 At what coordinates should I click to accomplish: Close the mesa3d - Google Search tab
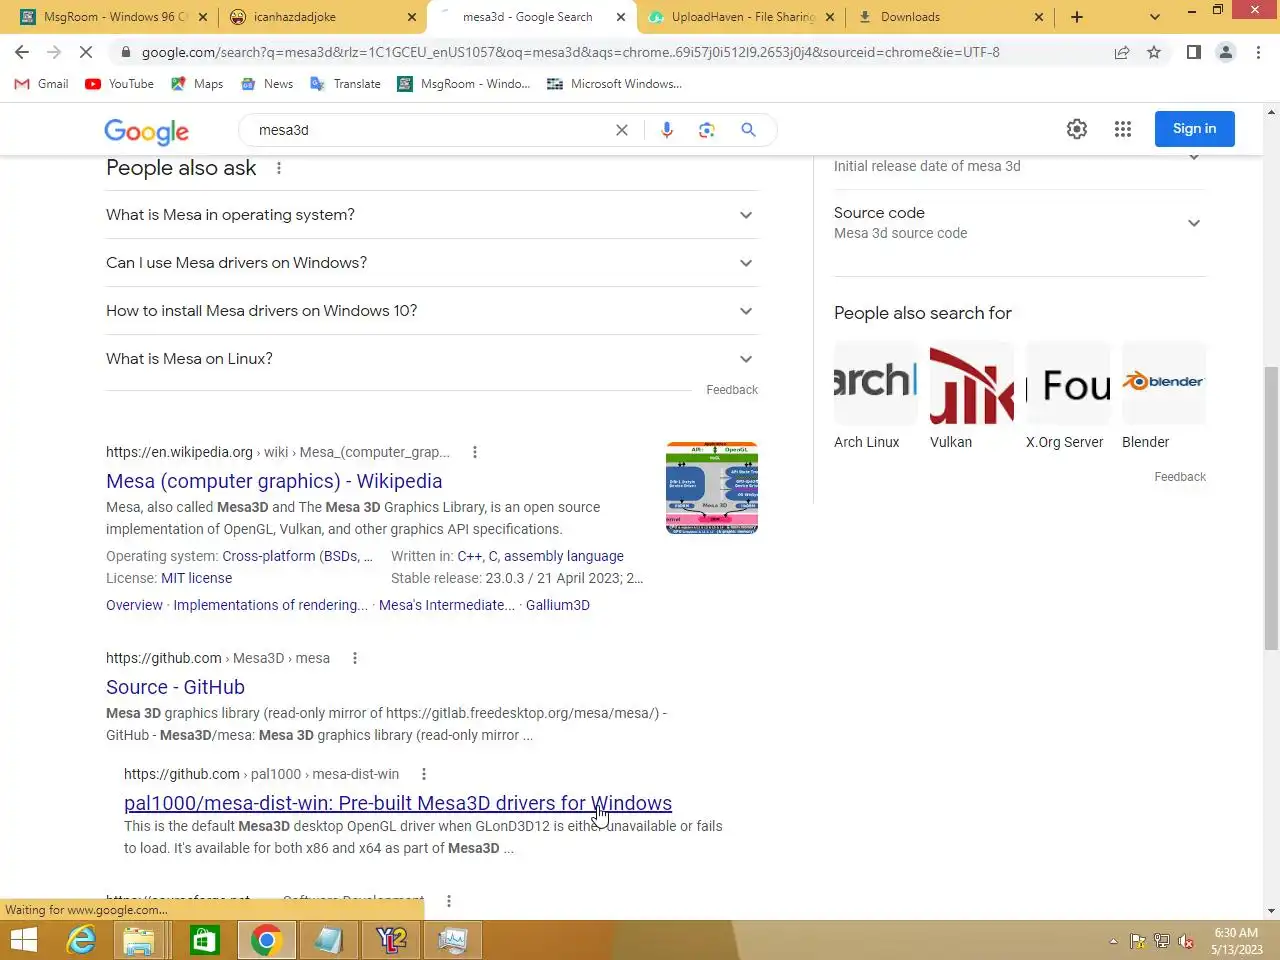[621, 17]
